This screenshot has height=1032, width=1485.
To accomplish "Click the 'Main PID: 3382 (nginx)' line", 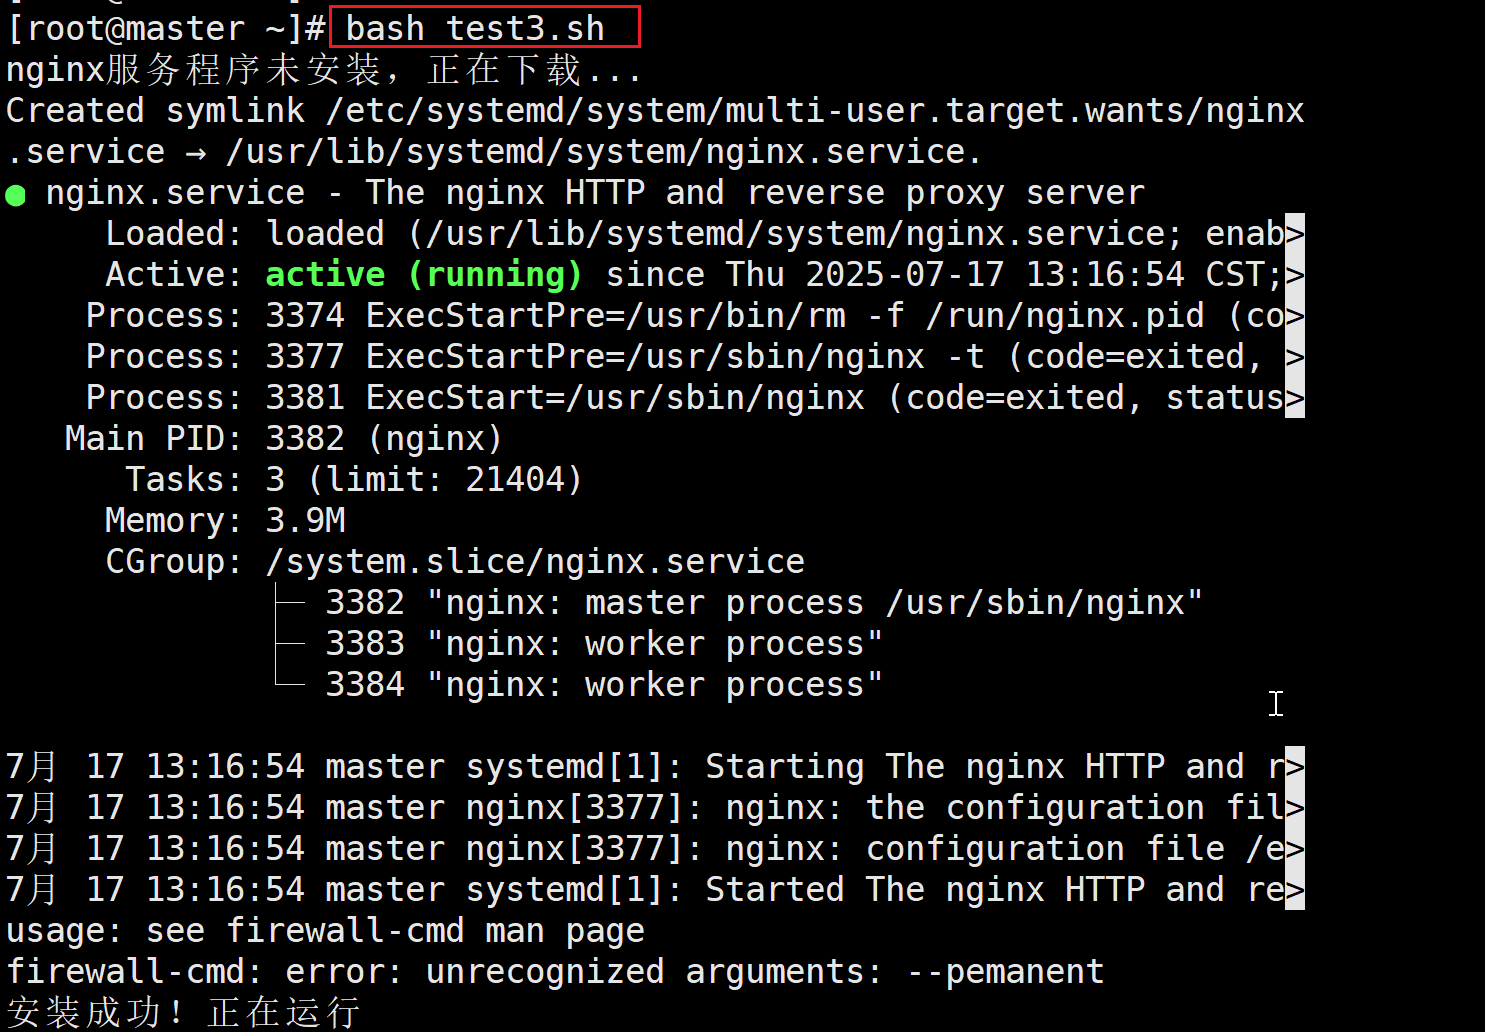I will pyautogui.click(x=284, y=439).
